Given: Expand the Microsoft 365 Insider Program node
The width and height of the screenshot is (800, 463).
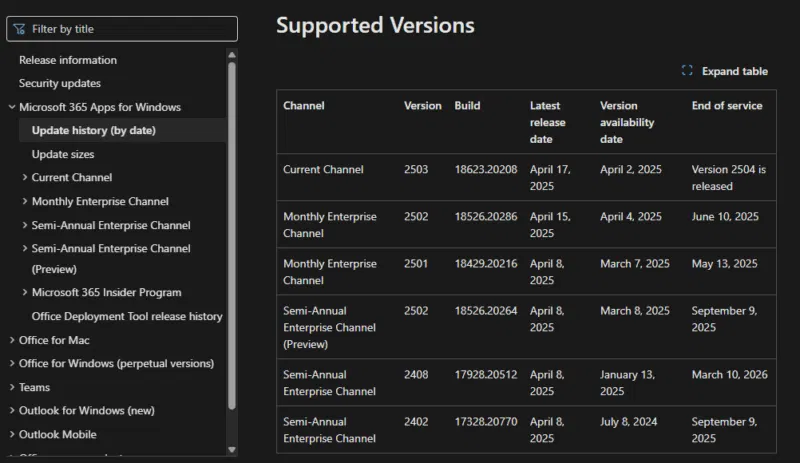Looking at the screenshot, I should coord(24,293).
